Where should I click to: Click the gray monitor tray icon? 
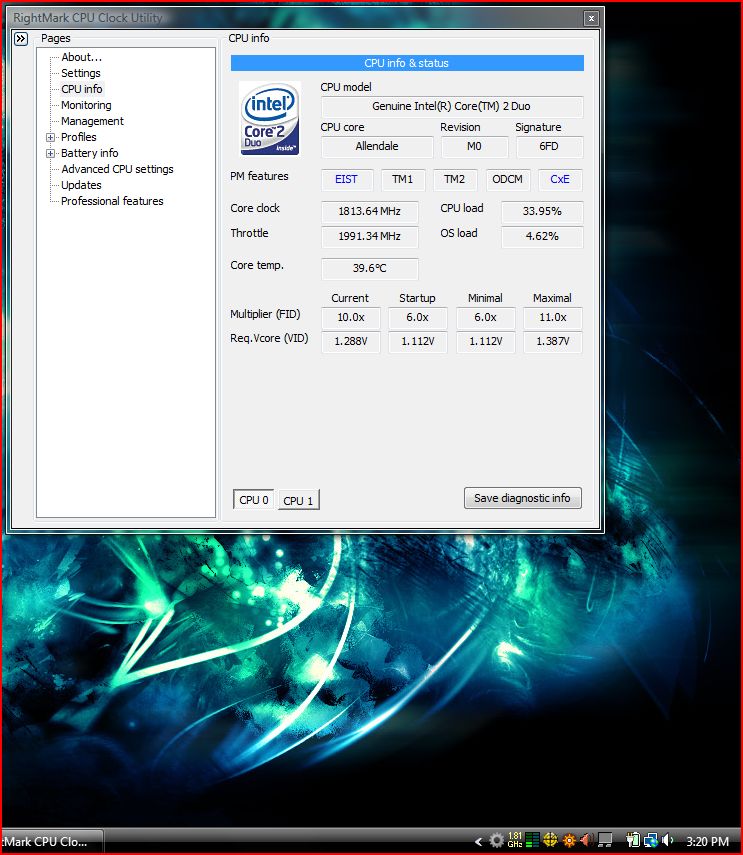click(605, 841)
